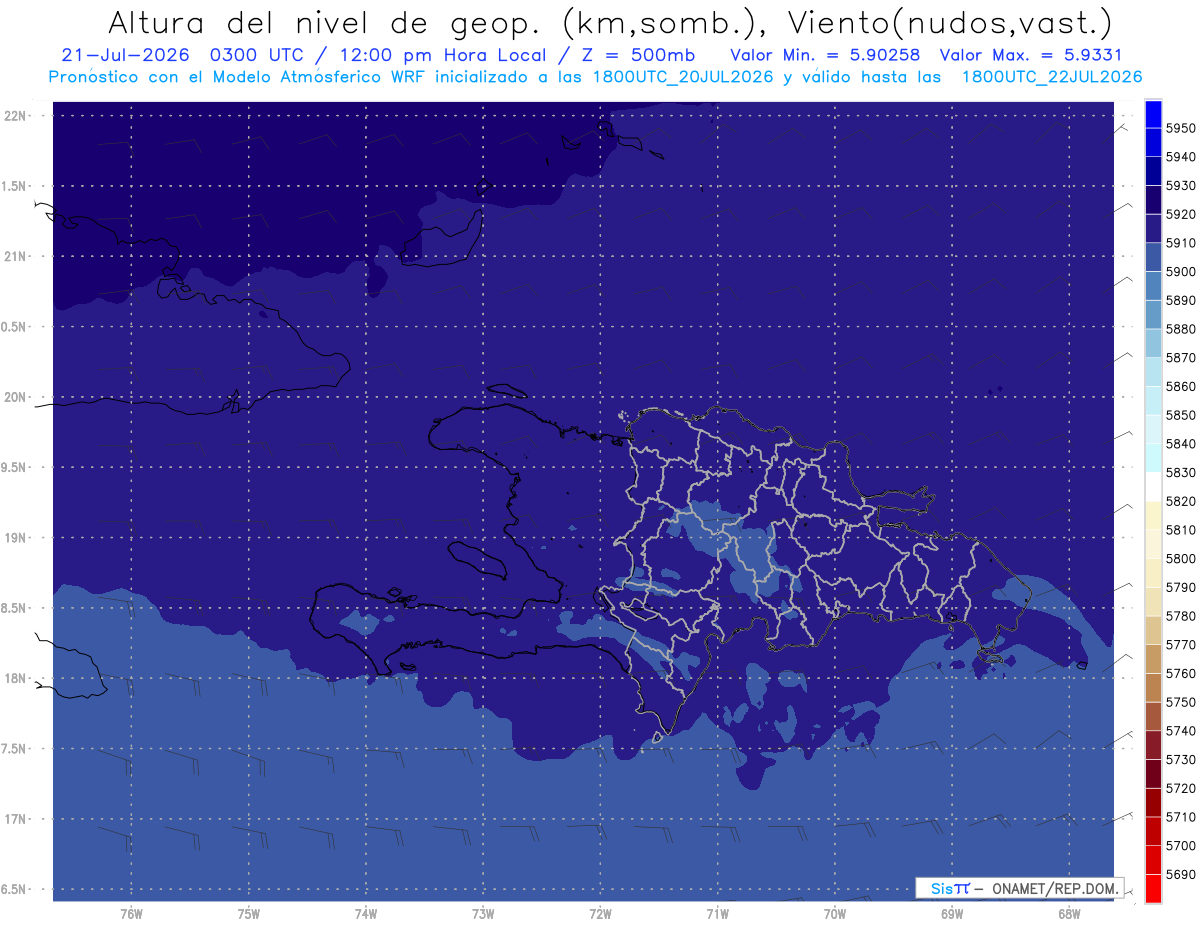
Task: Click the "68W" longitude label
Action: (1069, 913)
